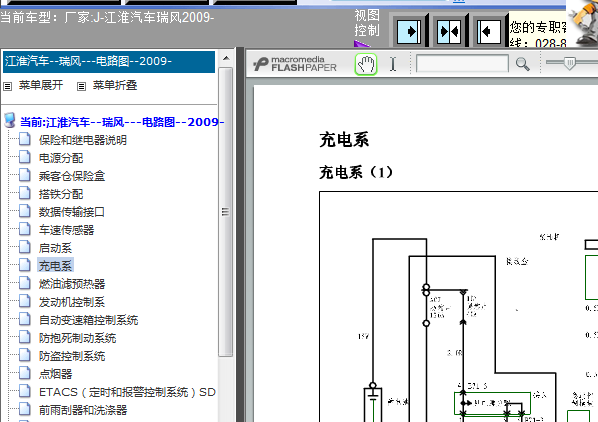598x422 pixels.
Task: Click the page icon beside 点烟器
Action: tap(25, 374)
